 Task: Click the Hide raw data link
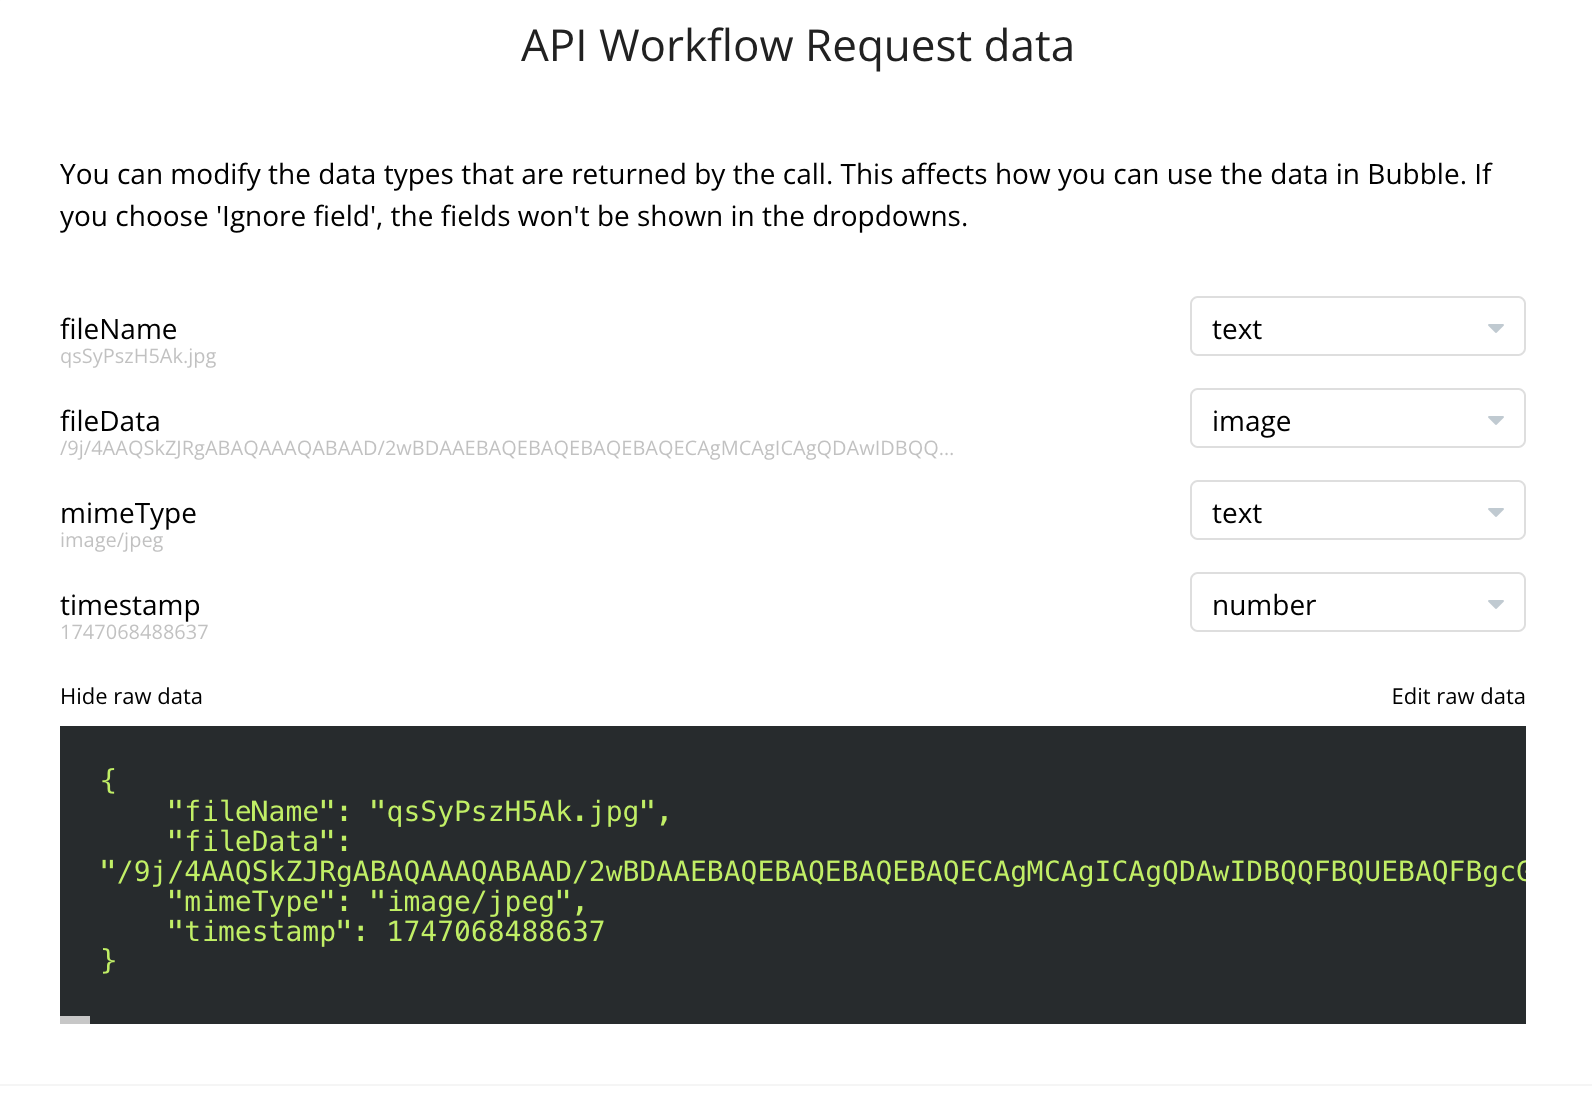pyautogui.click(x=131, y=697)
